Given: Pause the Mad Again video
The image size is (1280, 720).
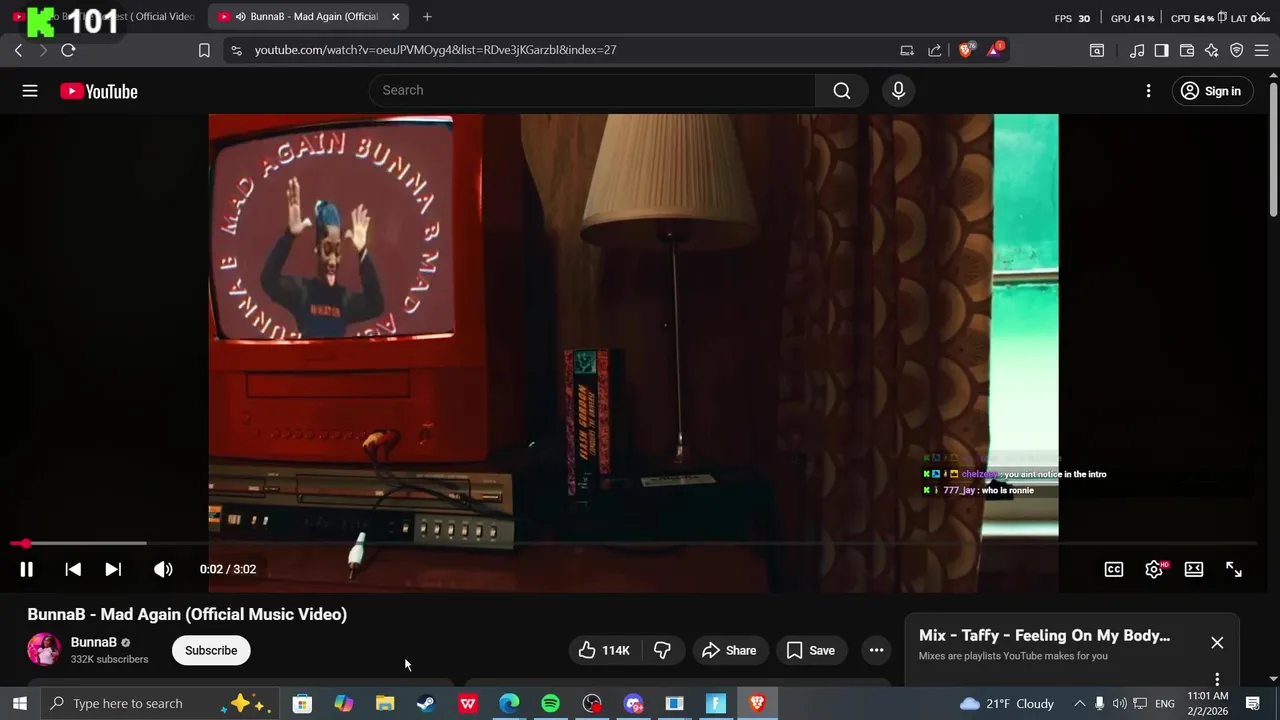Looking at the screenshot, I should tap(27, 569).
